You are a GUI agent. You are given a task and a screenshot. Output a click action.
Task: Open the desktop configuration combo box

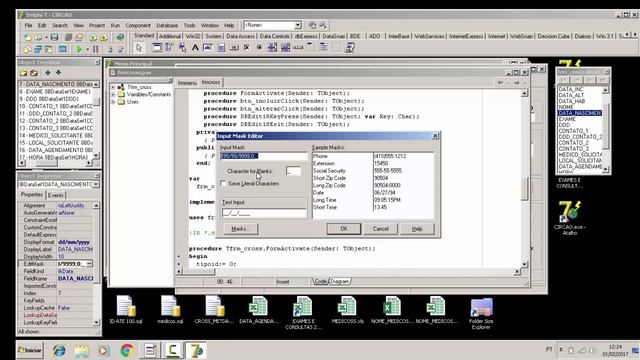click(298, 25)
